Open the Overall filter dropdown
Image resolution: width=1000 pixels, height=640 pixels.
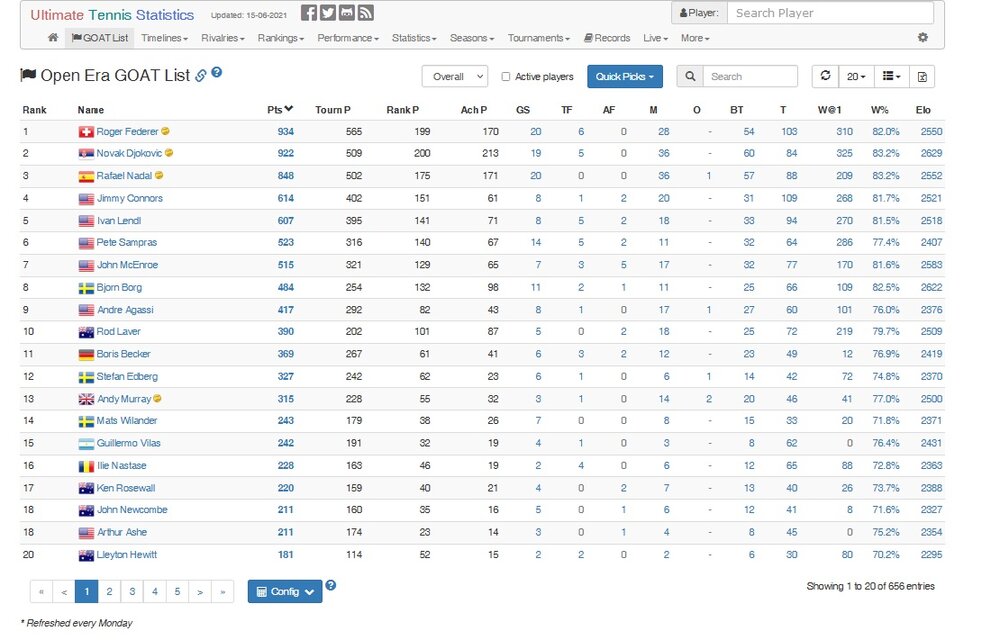click(x=455, y=76)
